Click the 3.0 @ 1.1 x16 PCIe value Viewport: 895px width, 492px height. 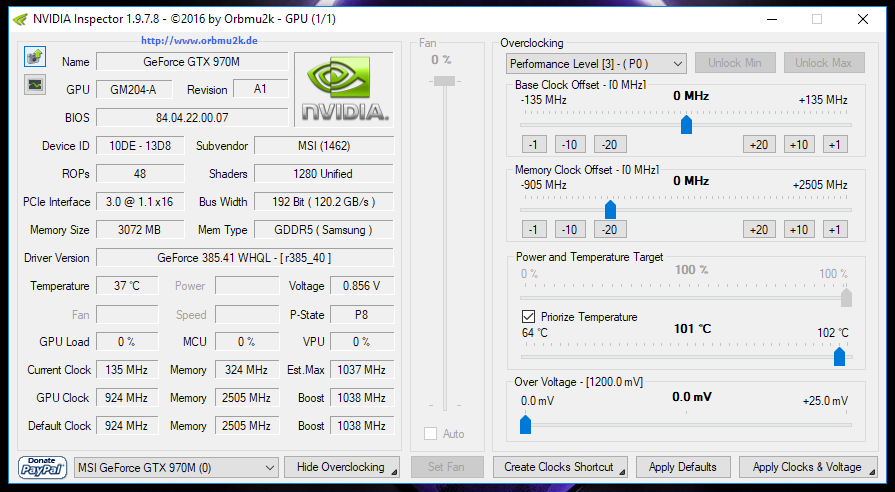(x=140, y=201)
